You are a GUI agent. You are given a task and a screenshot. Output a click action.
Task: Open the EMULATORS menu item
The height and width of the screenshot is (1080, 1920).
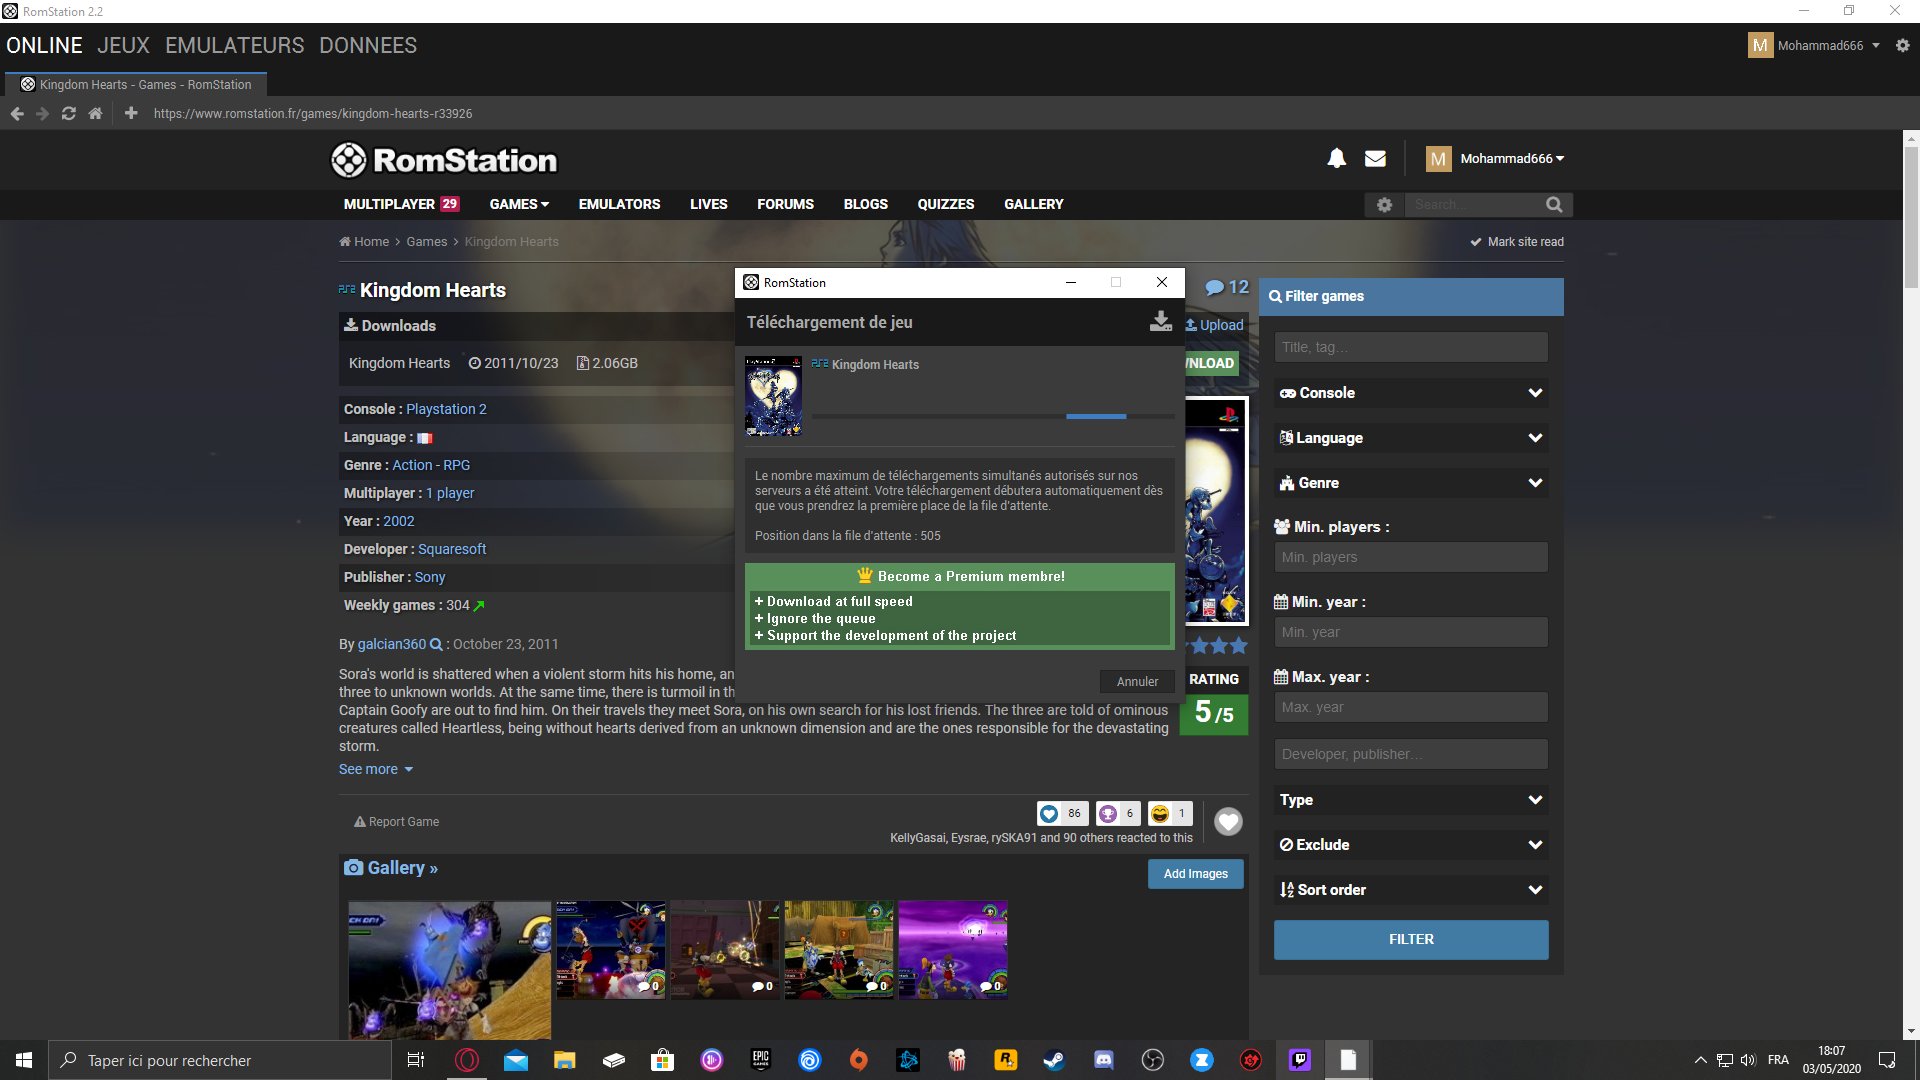tap(619, 204)
